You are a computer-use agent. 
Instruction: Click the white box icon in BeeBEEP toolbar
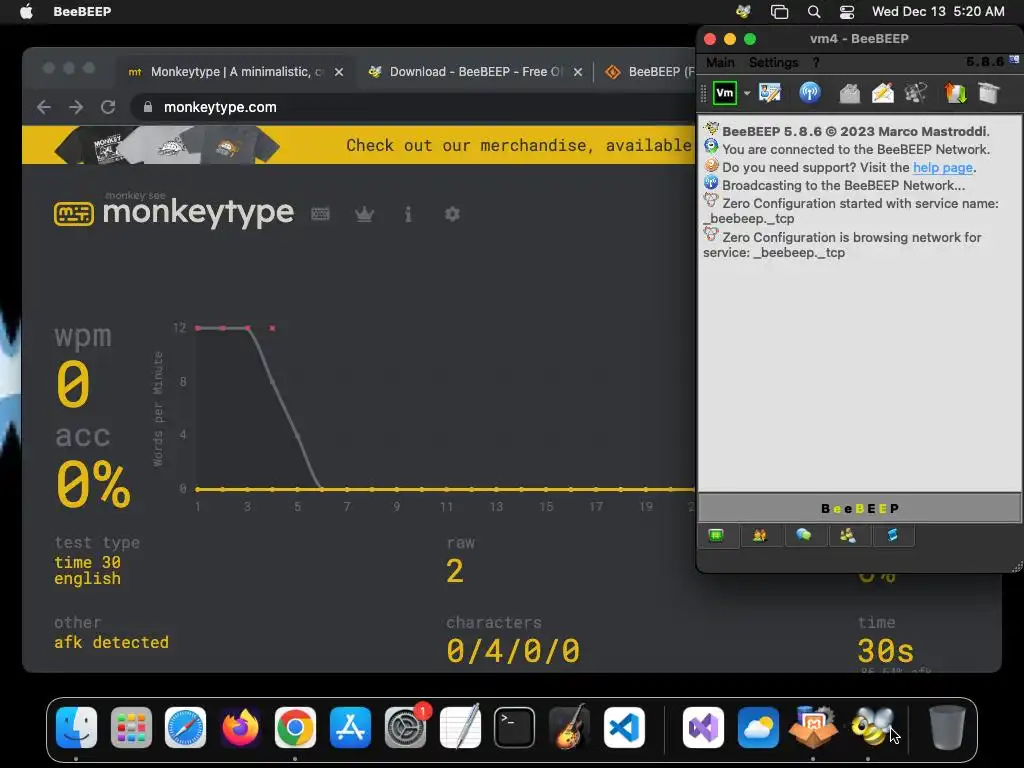pos(989,93)
